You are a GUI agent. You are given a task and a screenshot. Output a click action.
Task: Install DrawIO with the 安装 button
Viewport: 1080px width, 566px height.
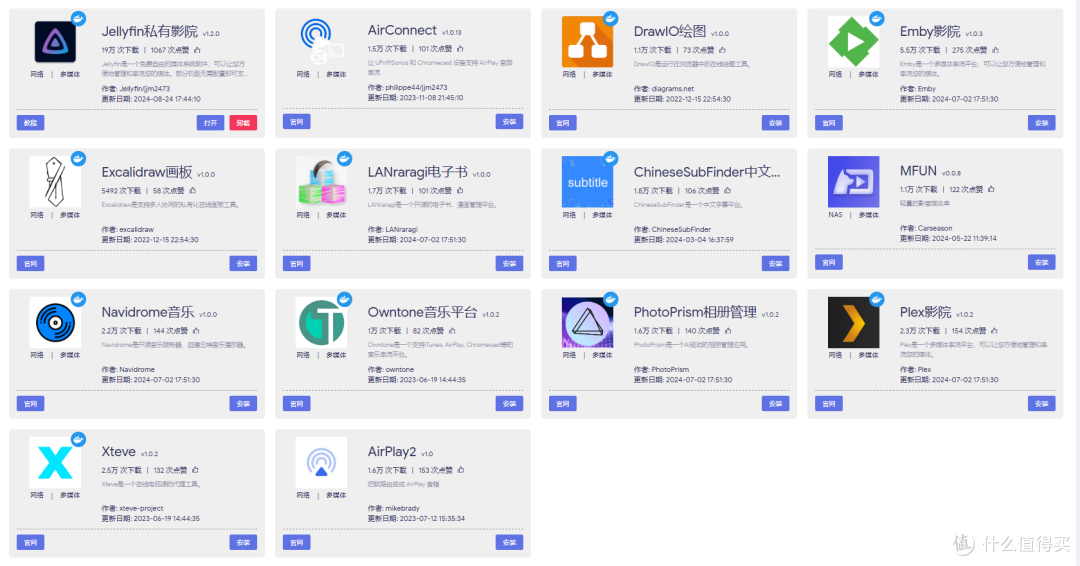[776, 123]
